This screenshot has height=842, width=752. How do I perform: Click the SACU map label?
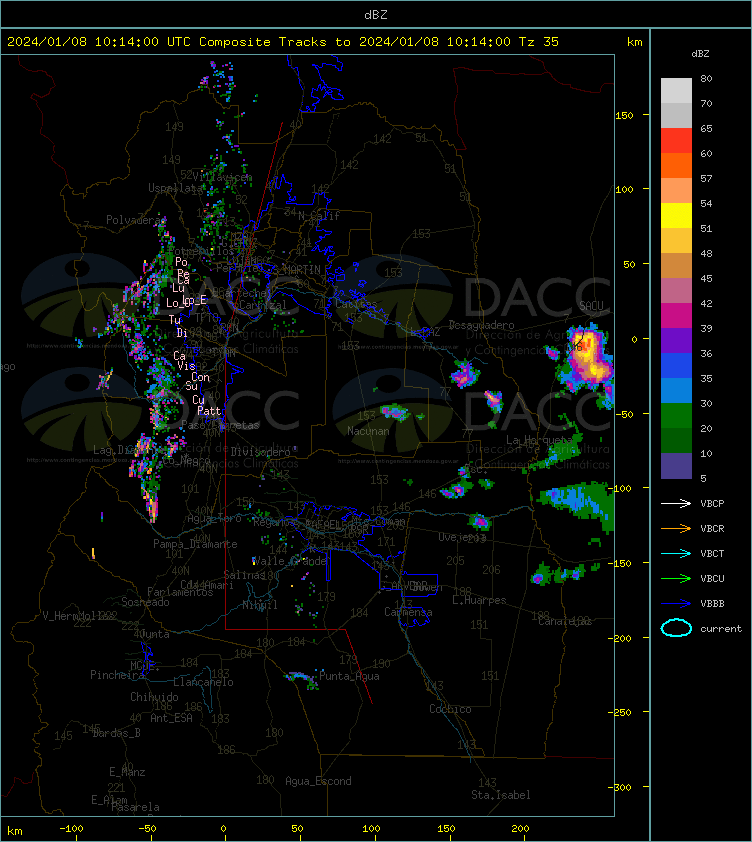[591, 306]
